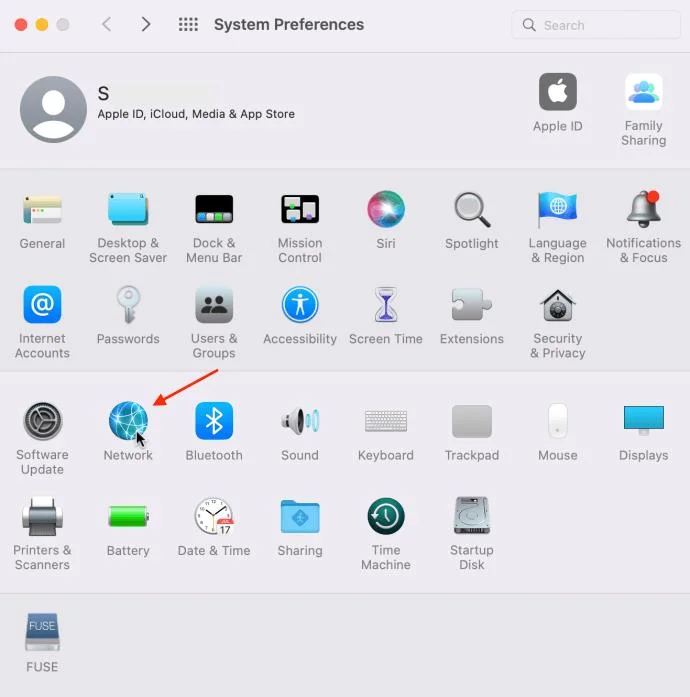Open Notifications & Focus preferences
The width and height of the screenshot is (690, 697).
644,209
